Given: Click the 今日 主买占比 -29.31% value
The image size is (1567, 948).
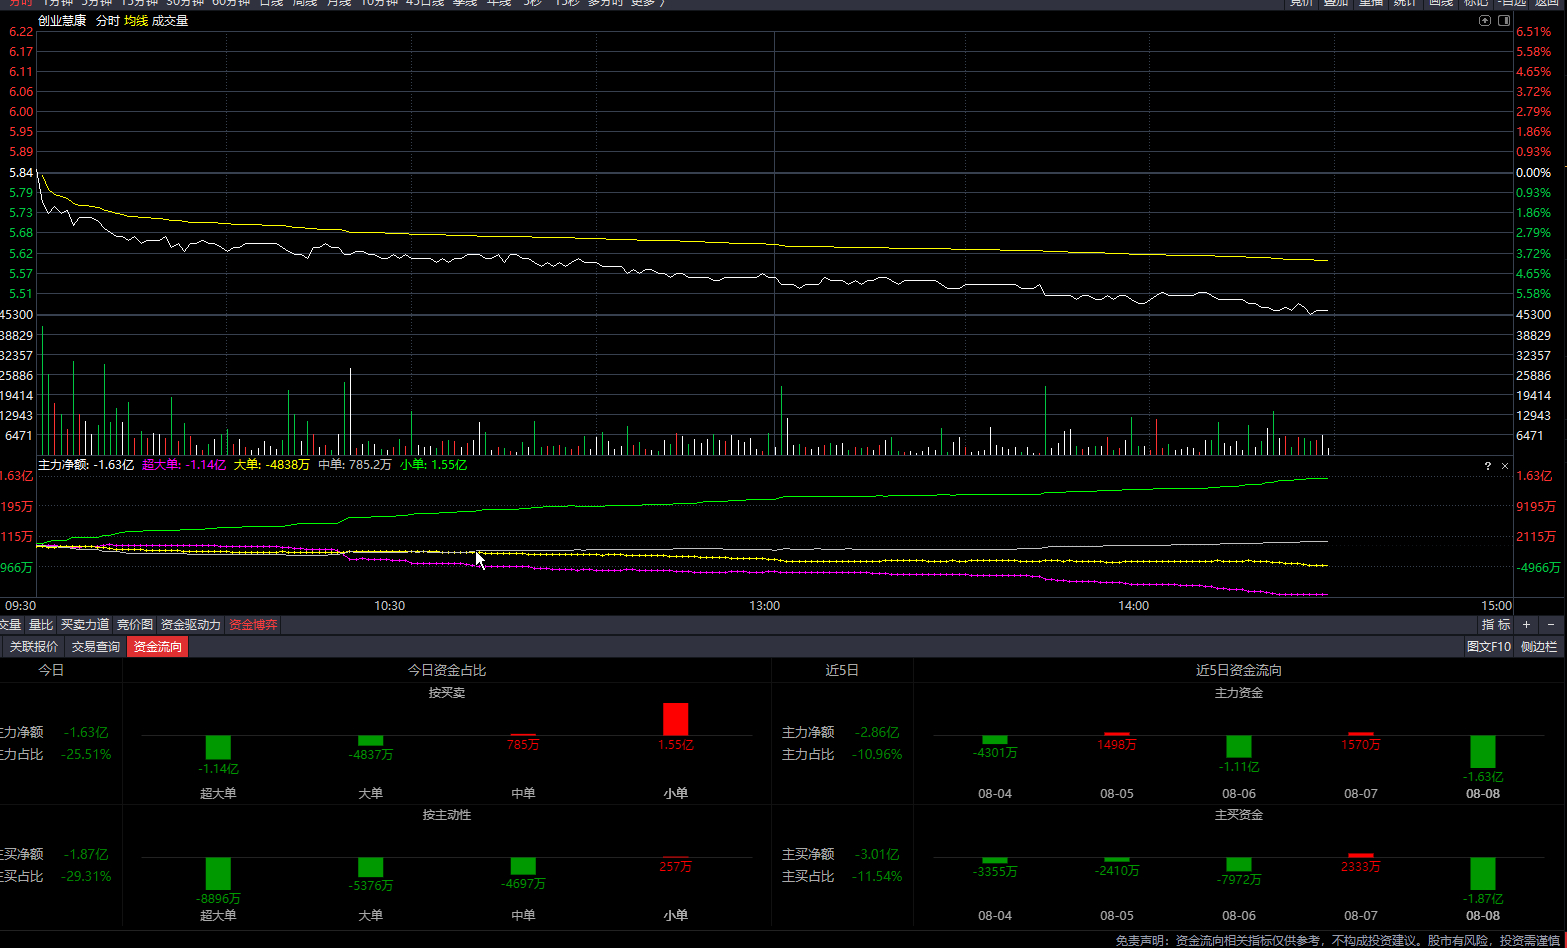Looking at the screenshot, I should click(x=86, y=876).
